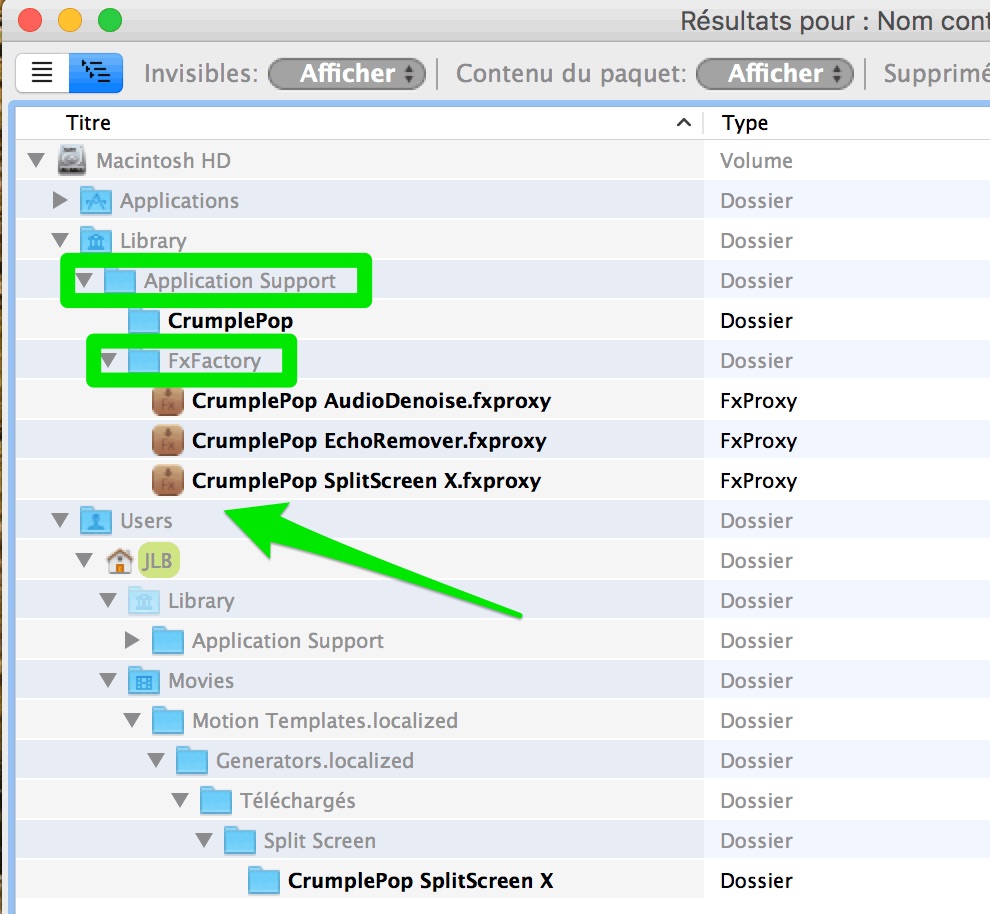The width and height of the screenshot is (990, 914).
Task: Click the 'FxProxy' type of AudioDenoise row
Action: [x=758, y=401]
